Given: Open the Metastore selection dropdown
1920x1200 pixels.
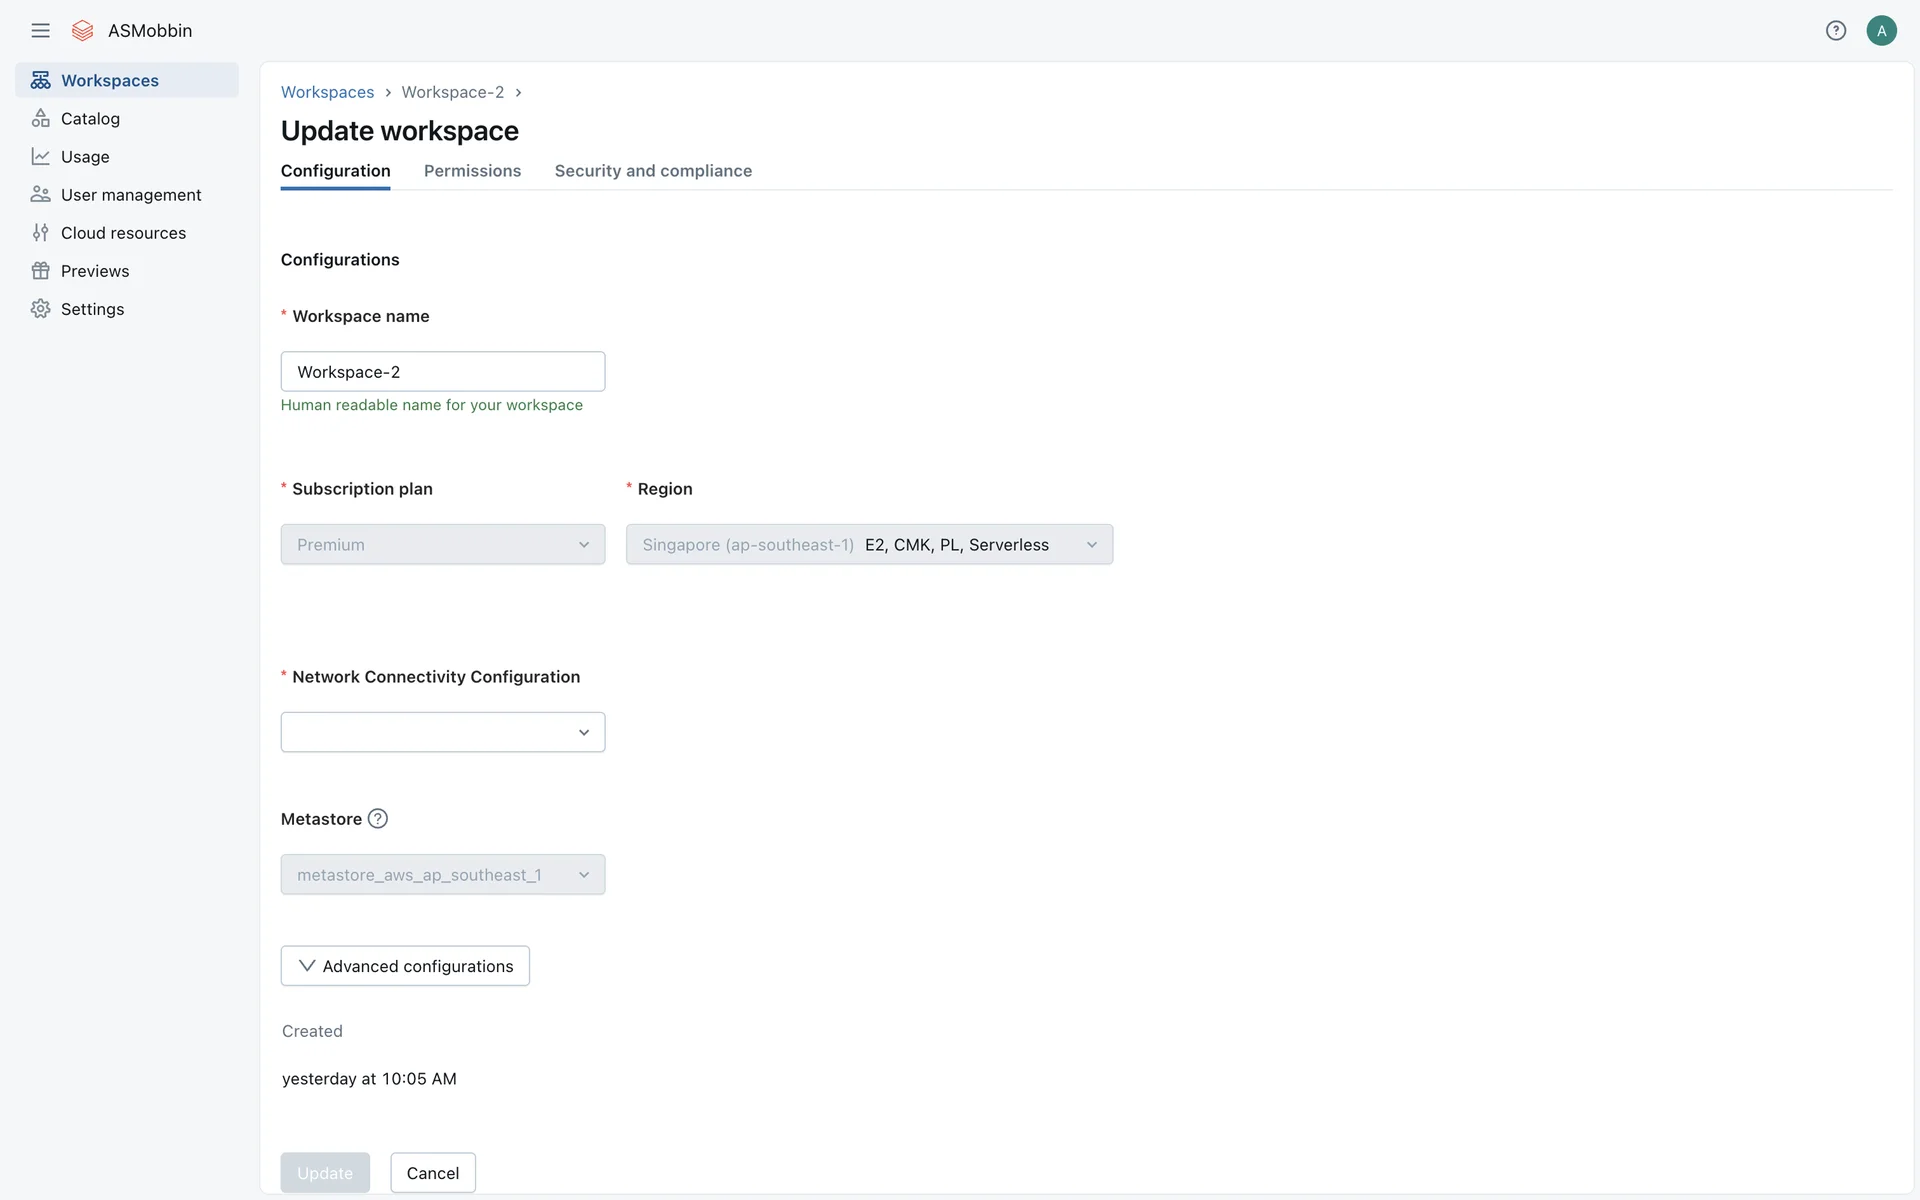Looking at the screenshot, I should tap(442, 874).
